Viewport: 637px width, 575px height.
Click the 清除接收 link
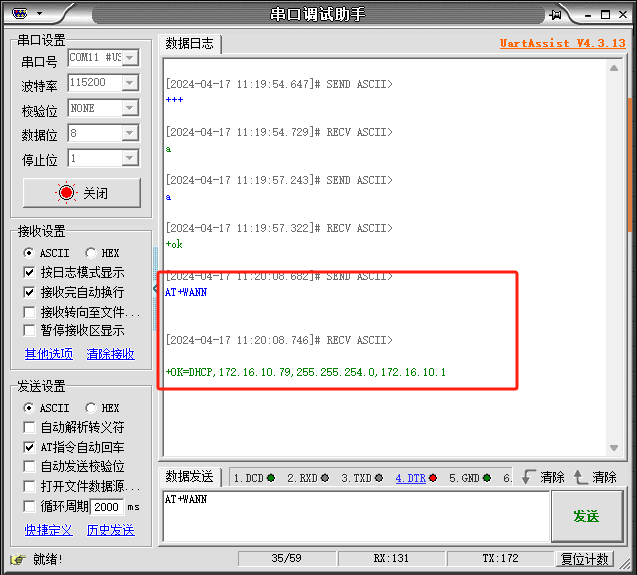point(110,354)
